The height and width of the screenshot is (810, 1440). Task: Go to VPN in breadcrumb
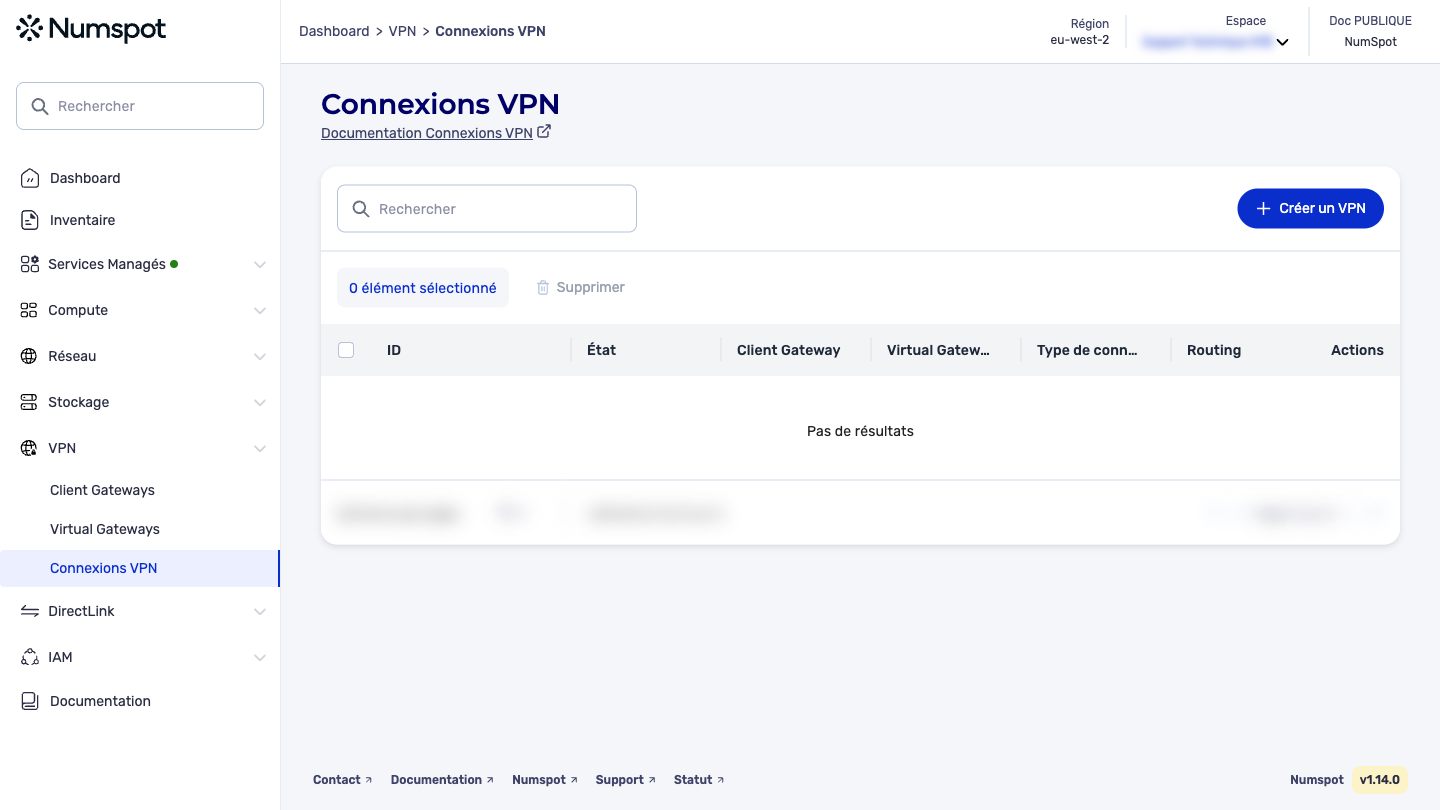(402, 31)
